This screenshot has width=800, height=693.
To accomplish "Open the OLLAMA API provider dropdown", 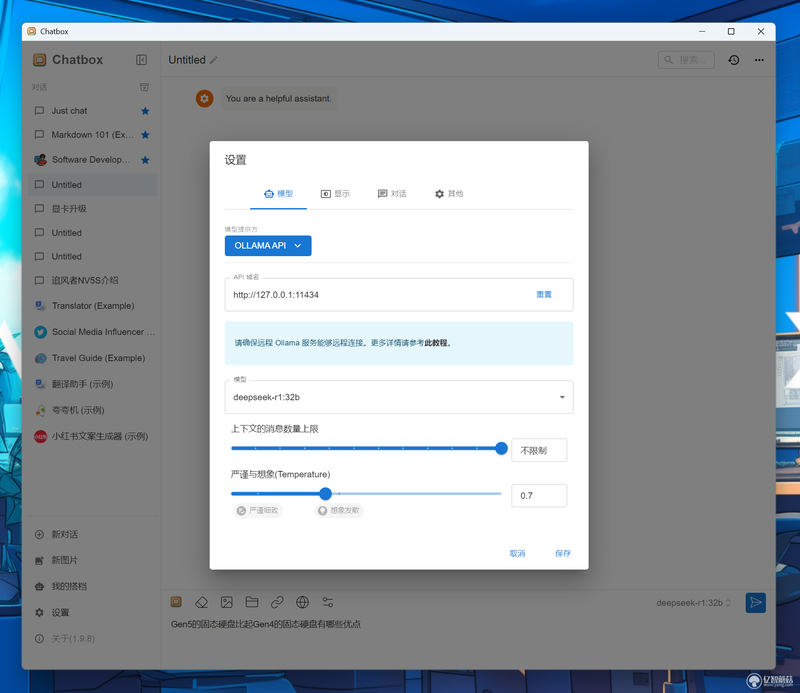I will 268,245.
